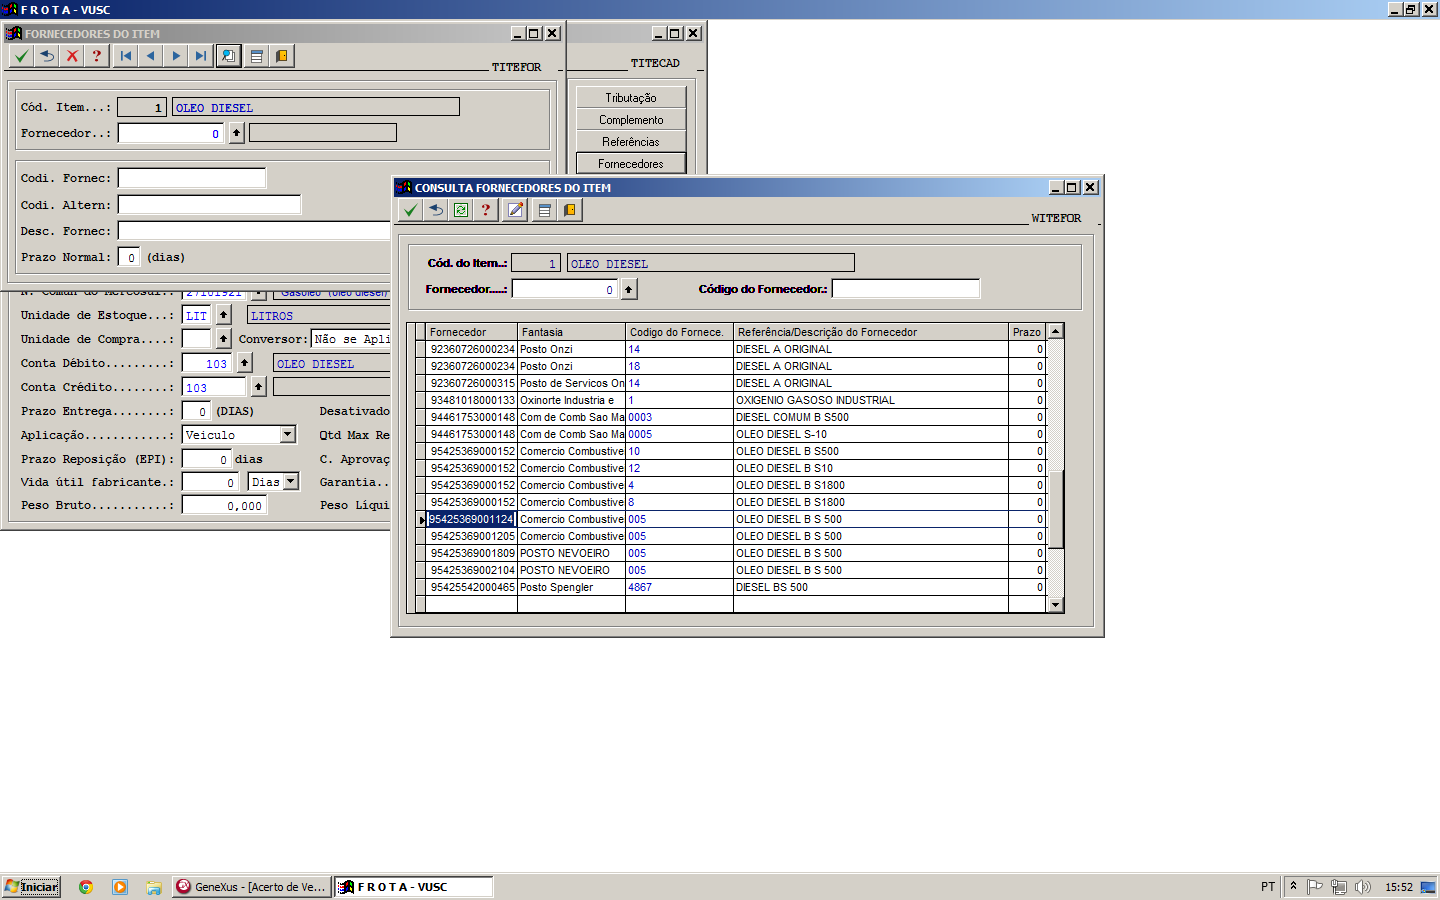Open file explorer folder in taskbar
This screenshot has width=1440, height=900.
154,887
